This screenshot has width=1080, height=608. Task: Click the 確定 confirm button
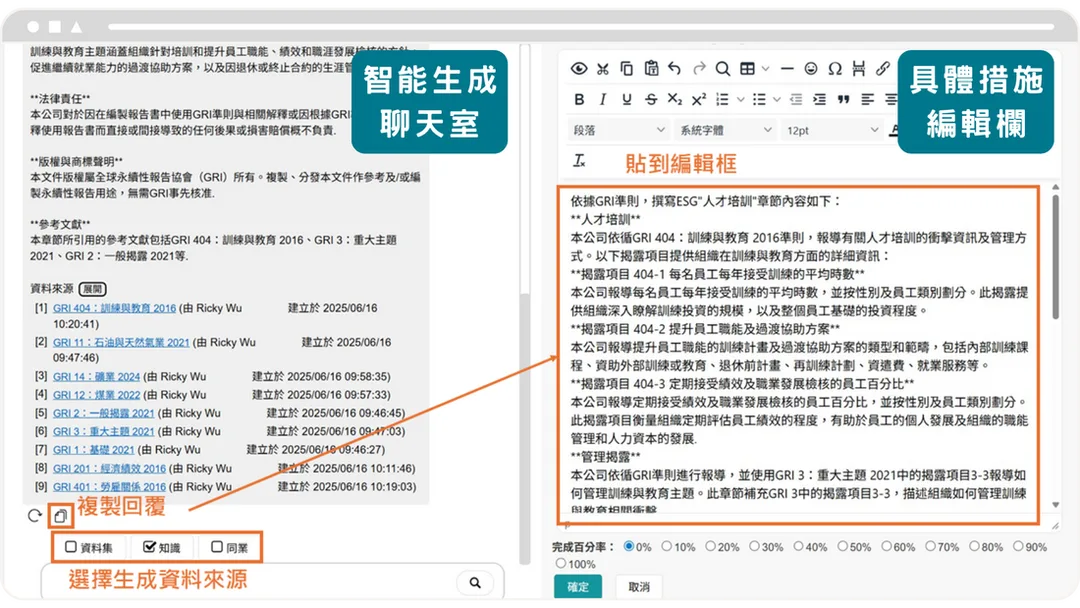pyautogui.click(x=578, y=587)
